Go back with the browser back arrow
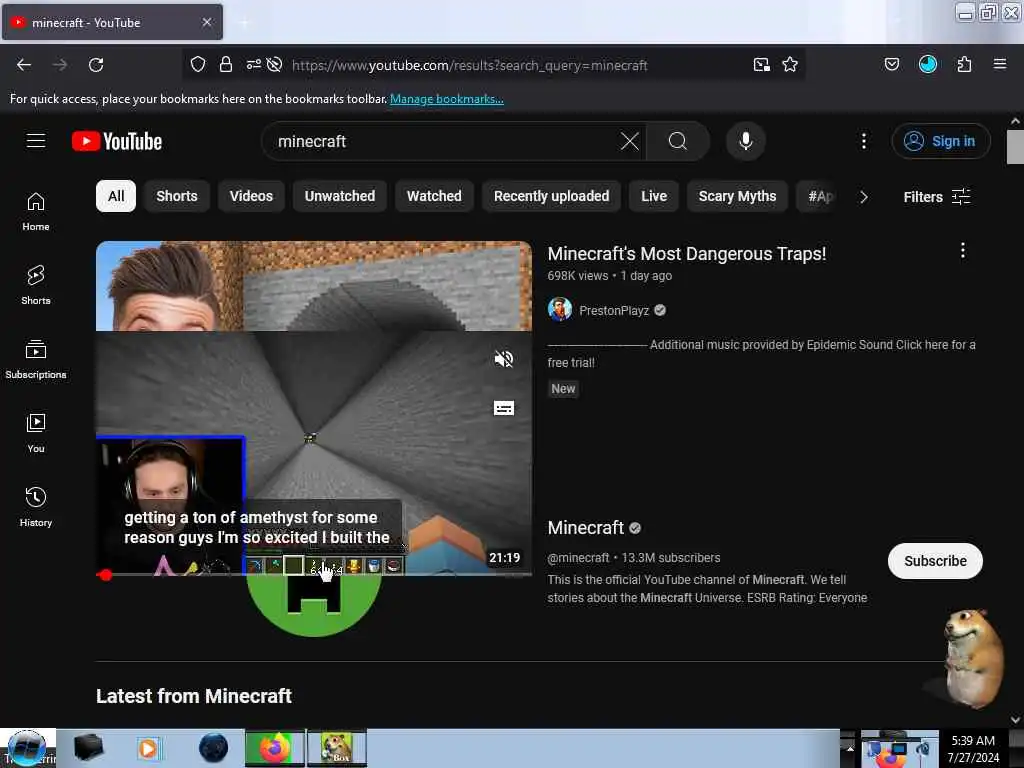This screenshot has width=1024, height=768. click(24, 65)
